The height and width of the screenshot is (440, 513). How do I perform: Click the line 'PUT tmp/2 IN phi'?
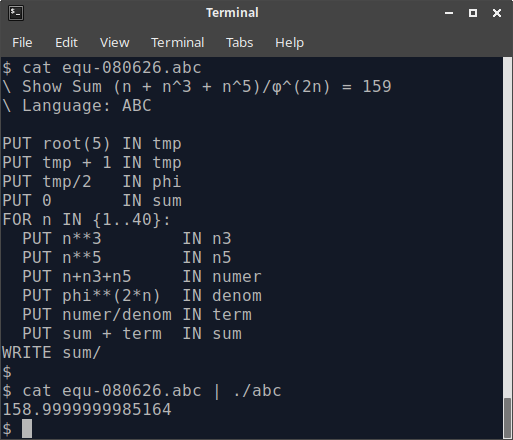92,182
